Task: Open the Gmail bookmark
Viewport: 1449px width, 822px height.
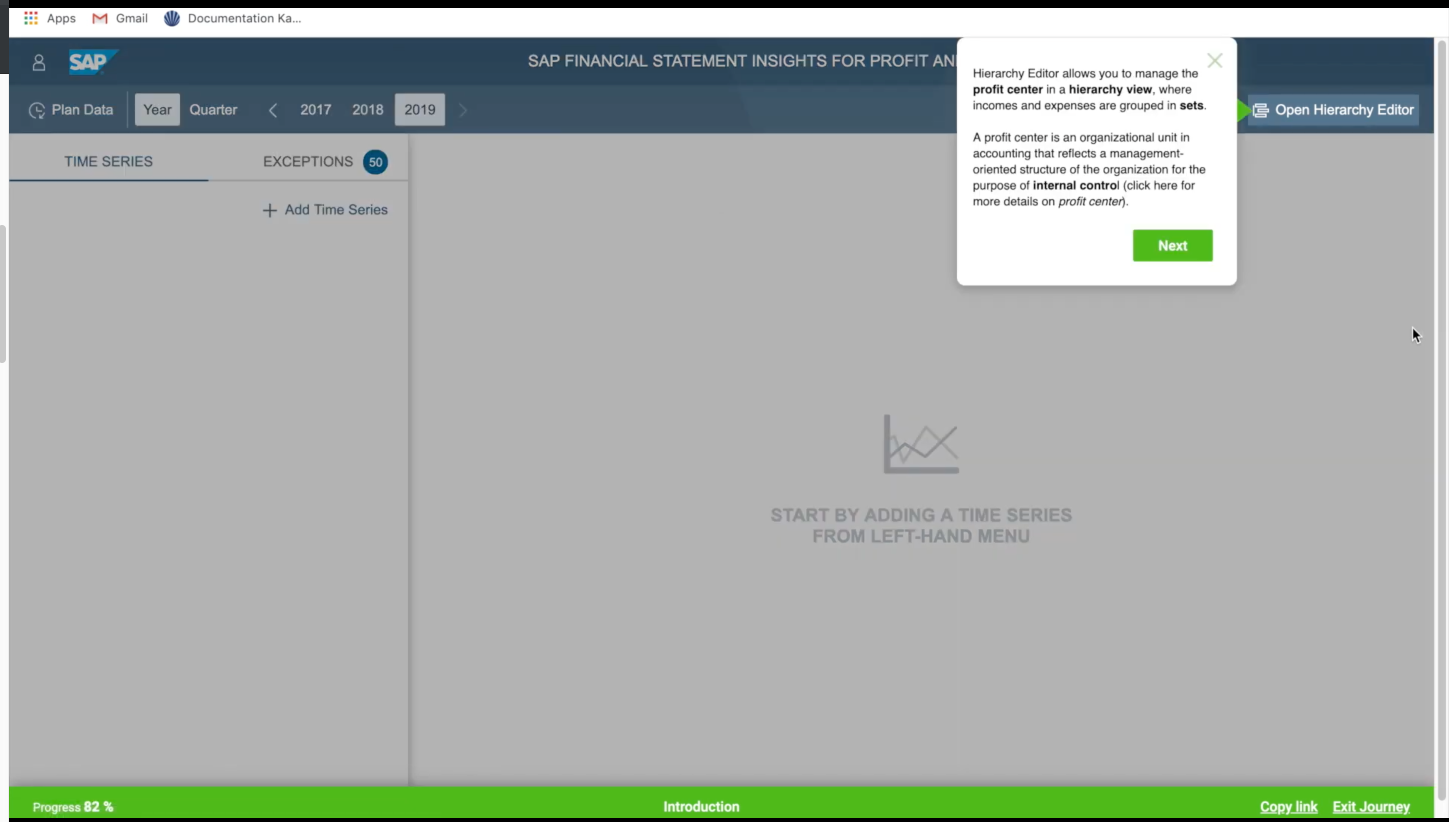Action: point(120,18)
